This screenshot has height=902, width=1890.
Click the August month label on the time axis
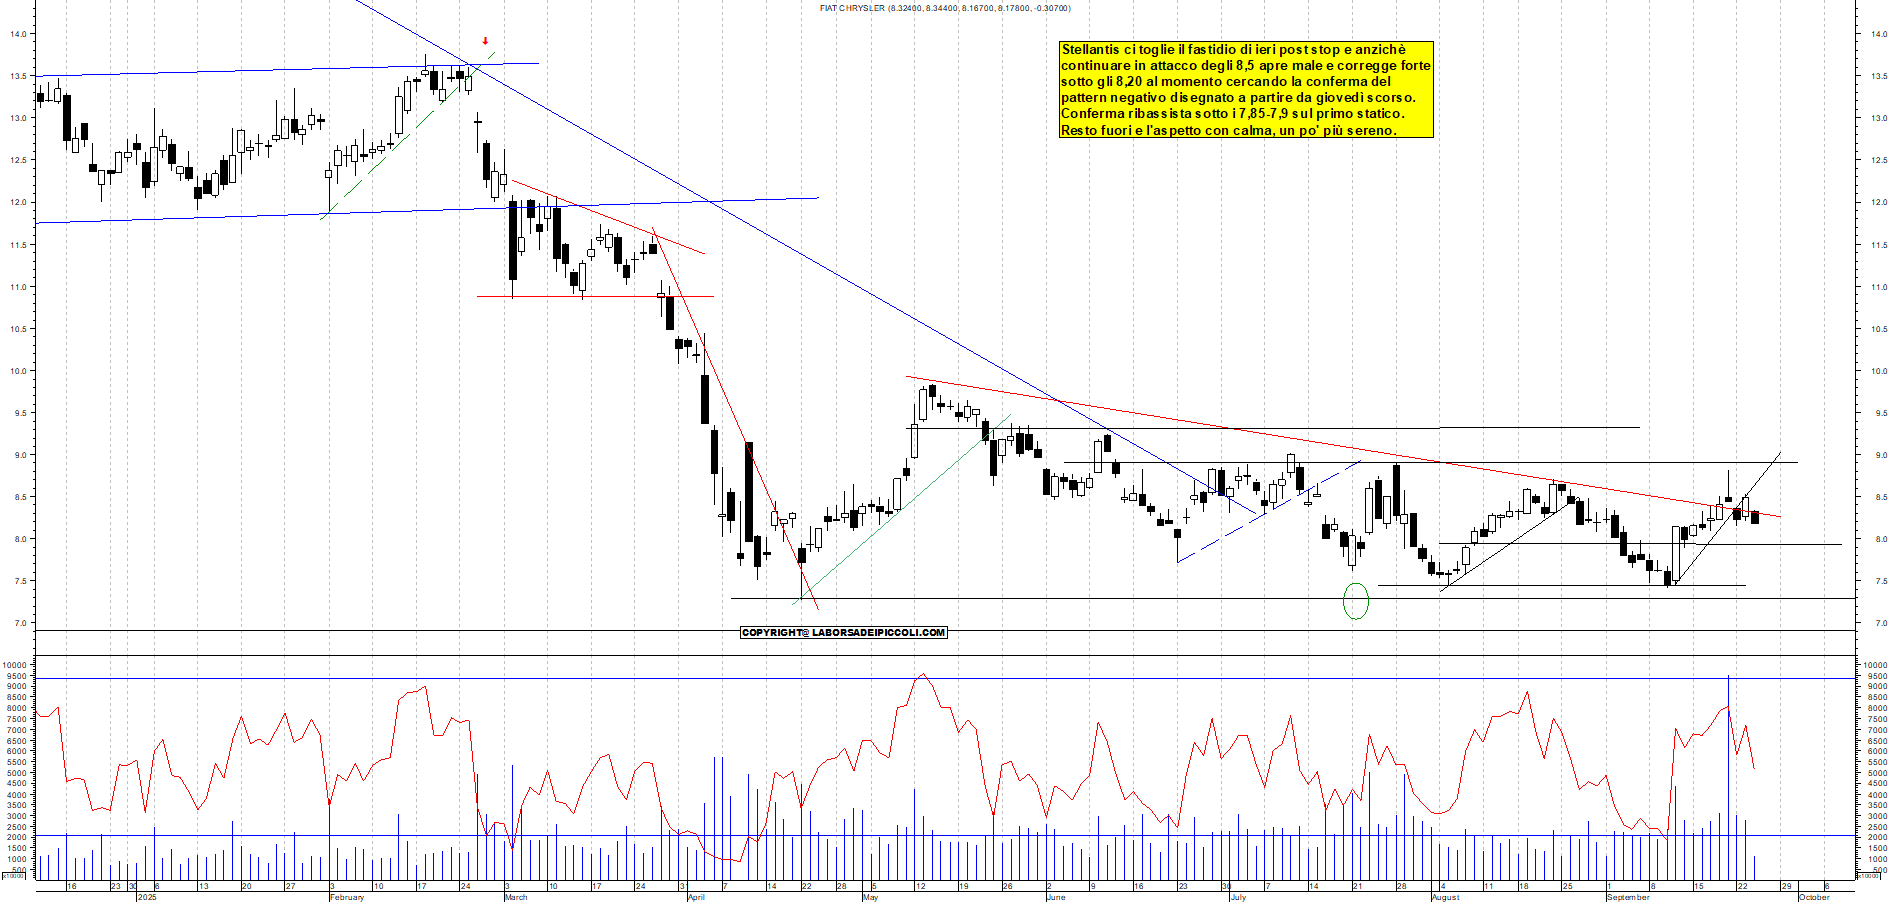tap(1446, 897)
